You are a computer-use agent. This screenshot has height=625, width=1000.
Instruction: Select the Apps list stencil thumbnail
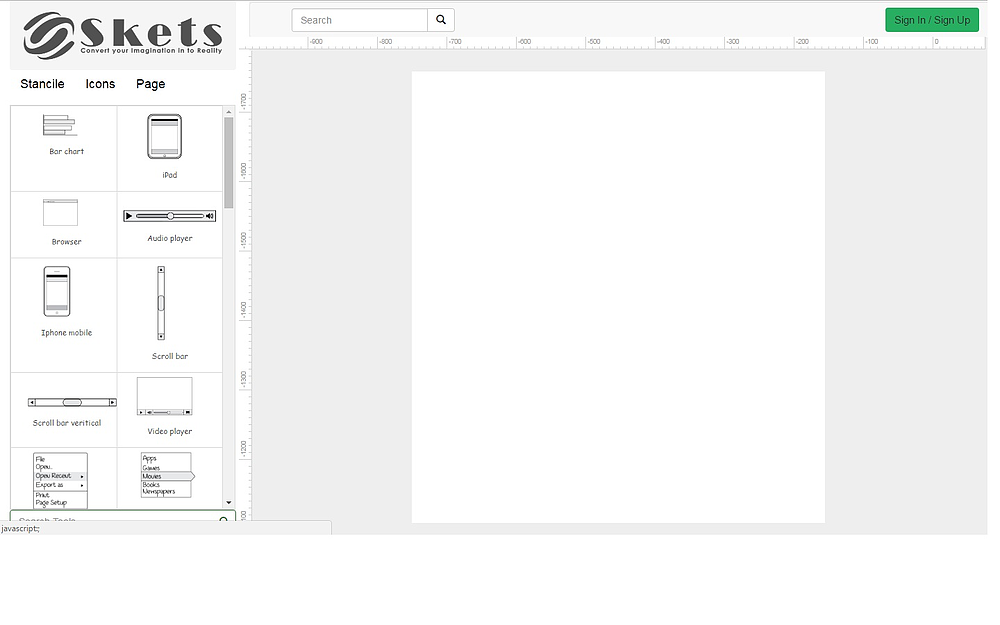coord(167,475)
